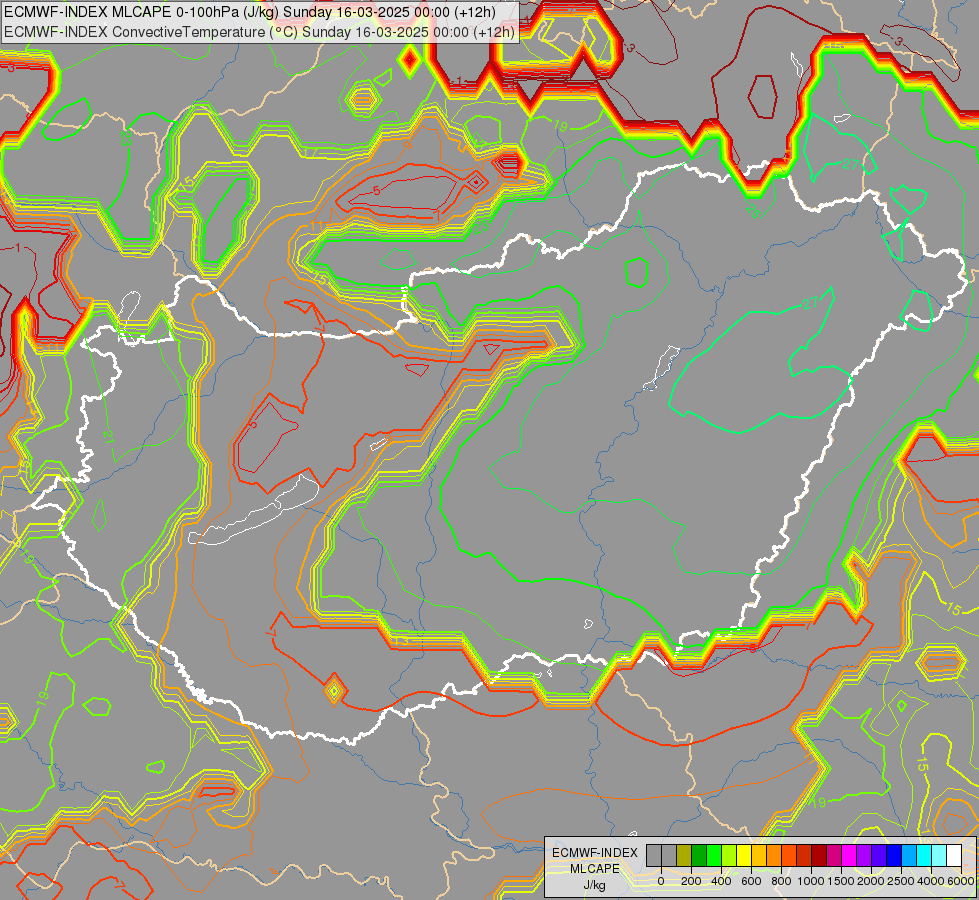Image resolution: width=979 pixels, height=900 pixels.
Task: Click the MLCAPE 0-100hPa title line
Action: point(250,12)
